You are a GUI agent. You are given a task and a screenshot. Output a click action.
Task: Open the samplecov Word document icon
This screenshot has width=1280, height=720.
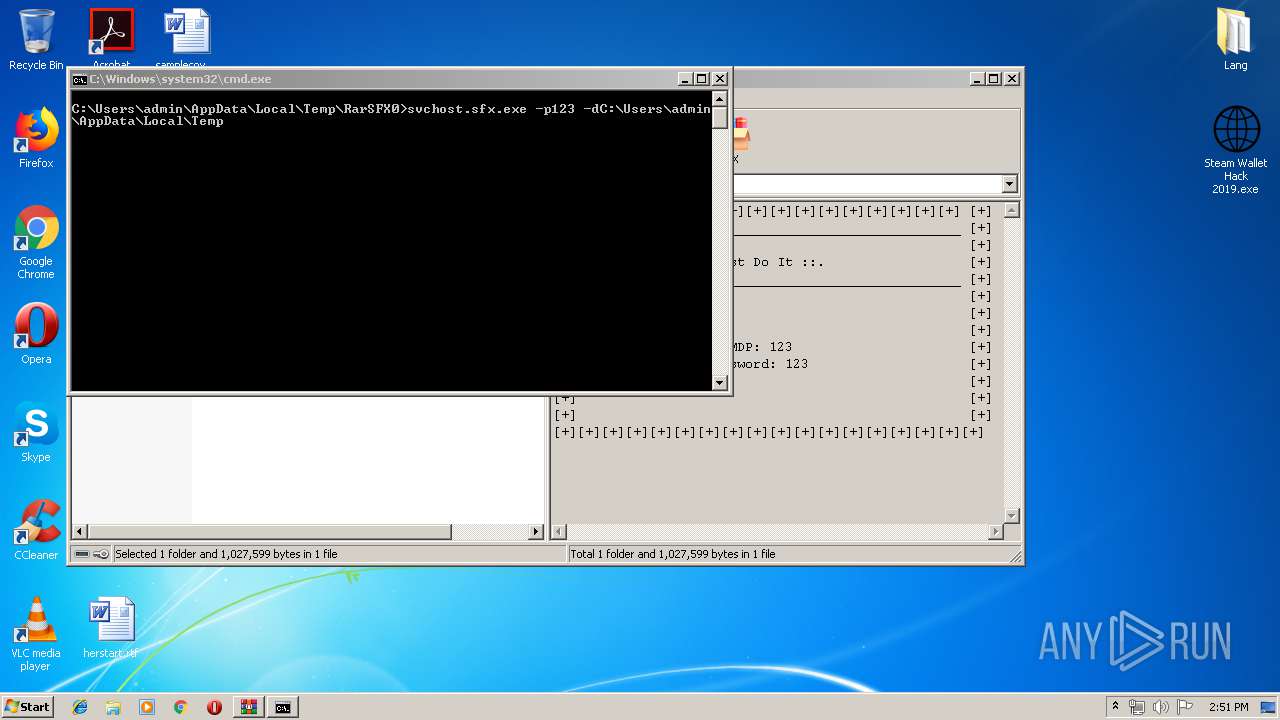187,37
